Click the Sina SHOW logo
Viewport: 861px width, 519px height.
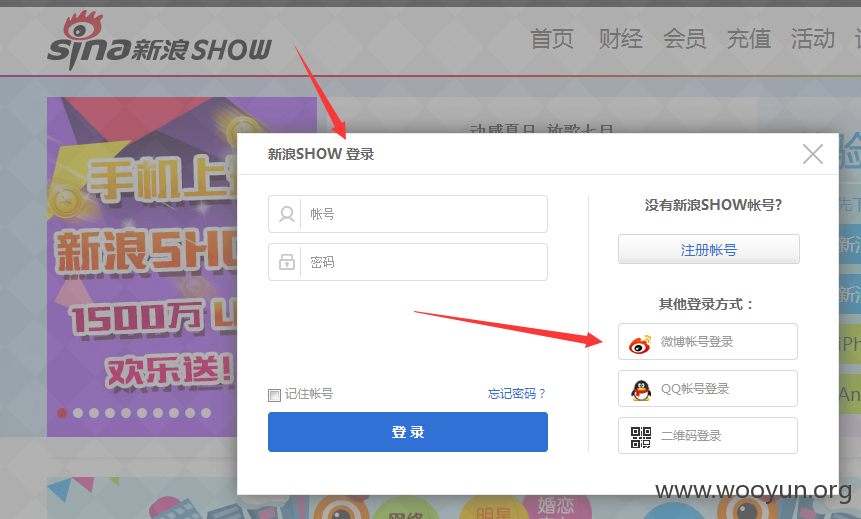tap(159, 41)
